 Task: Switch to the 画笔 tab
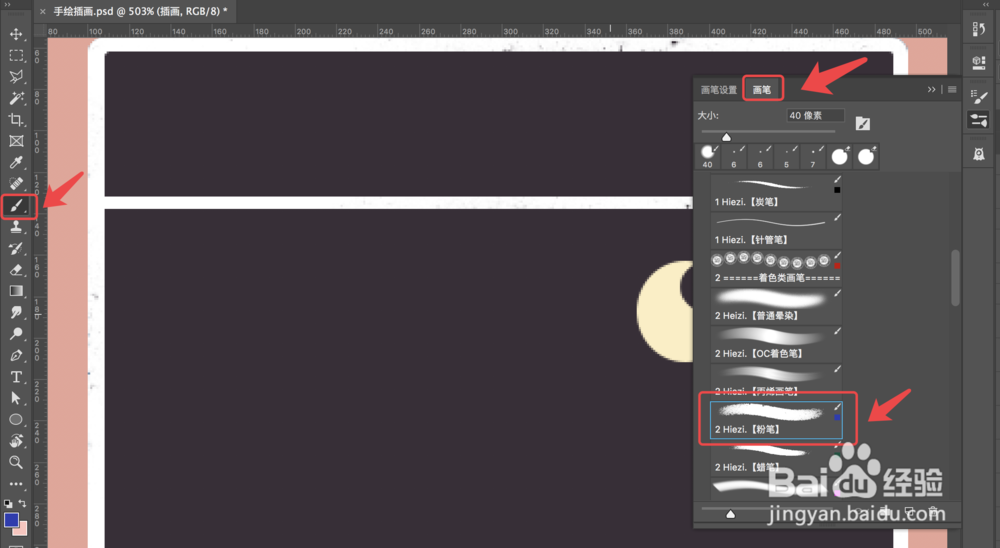(762, 90)
